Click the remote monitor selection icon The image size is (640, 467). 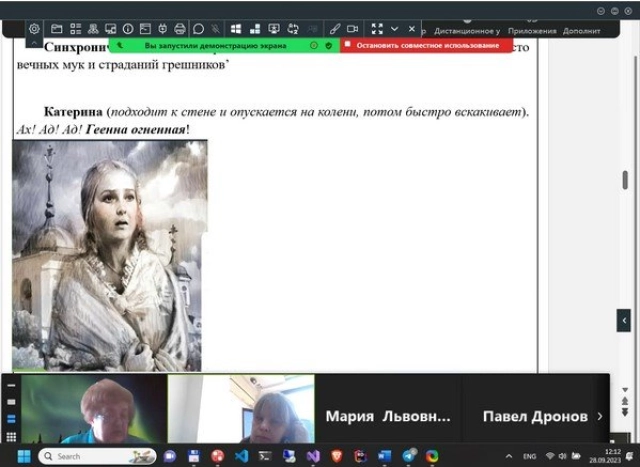[x=111, y=29]
